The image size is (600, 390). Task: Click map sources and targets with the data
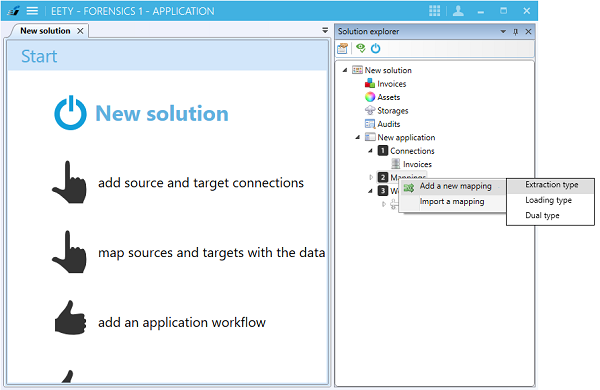[212, 253]
